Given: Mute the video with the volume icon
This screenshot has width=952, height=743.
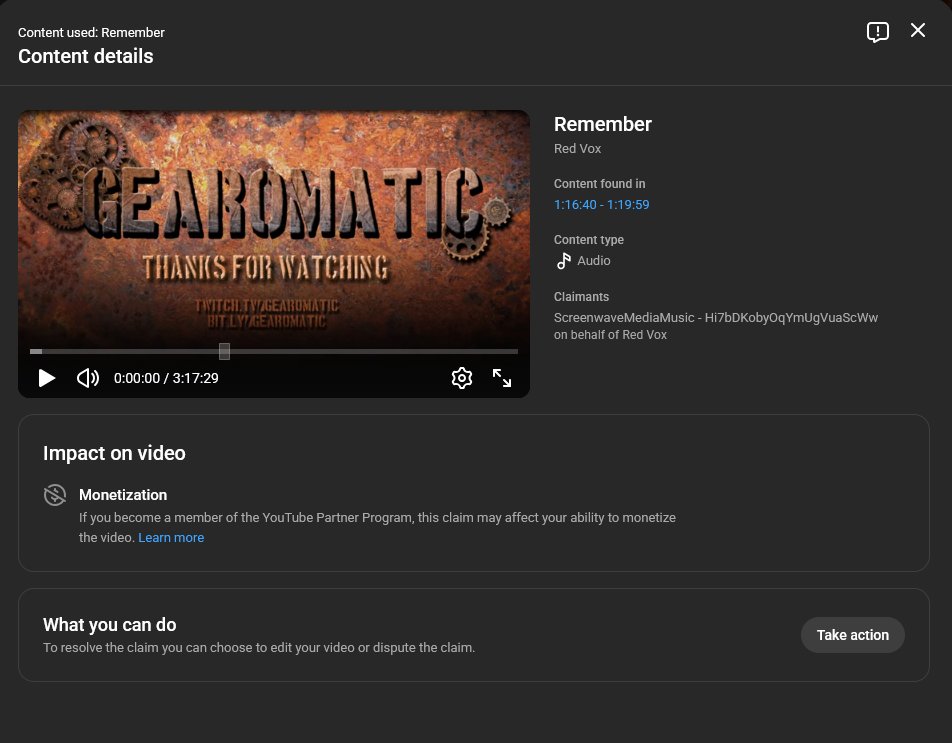Looking at the screenshot, I should tap(88, 378).
